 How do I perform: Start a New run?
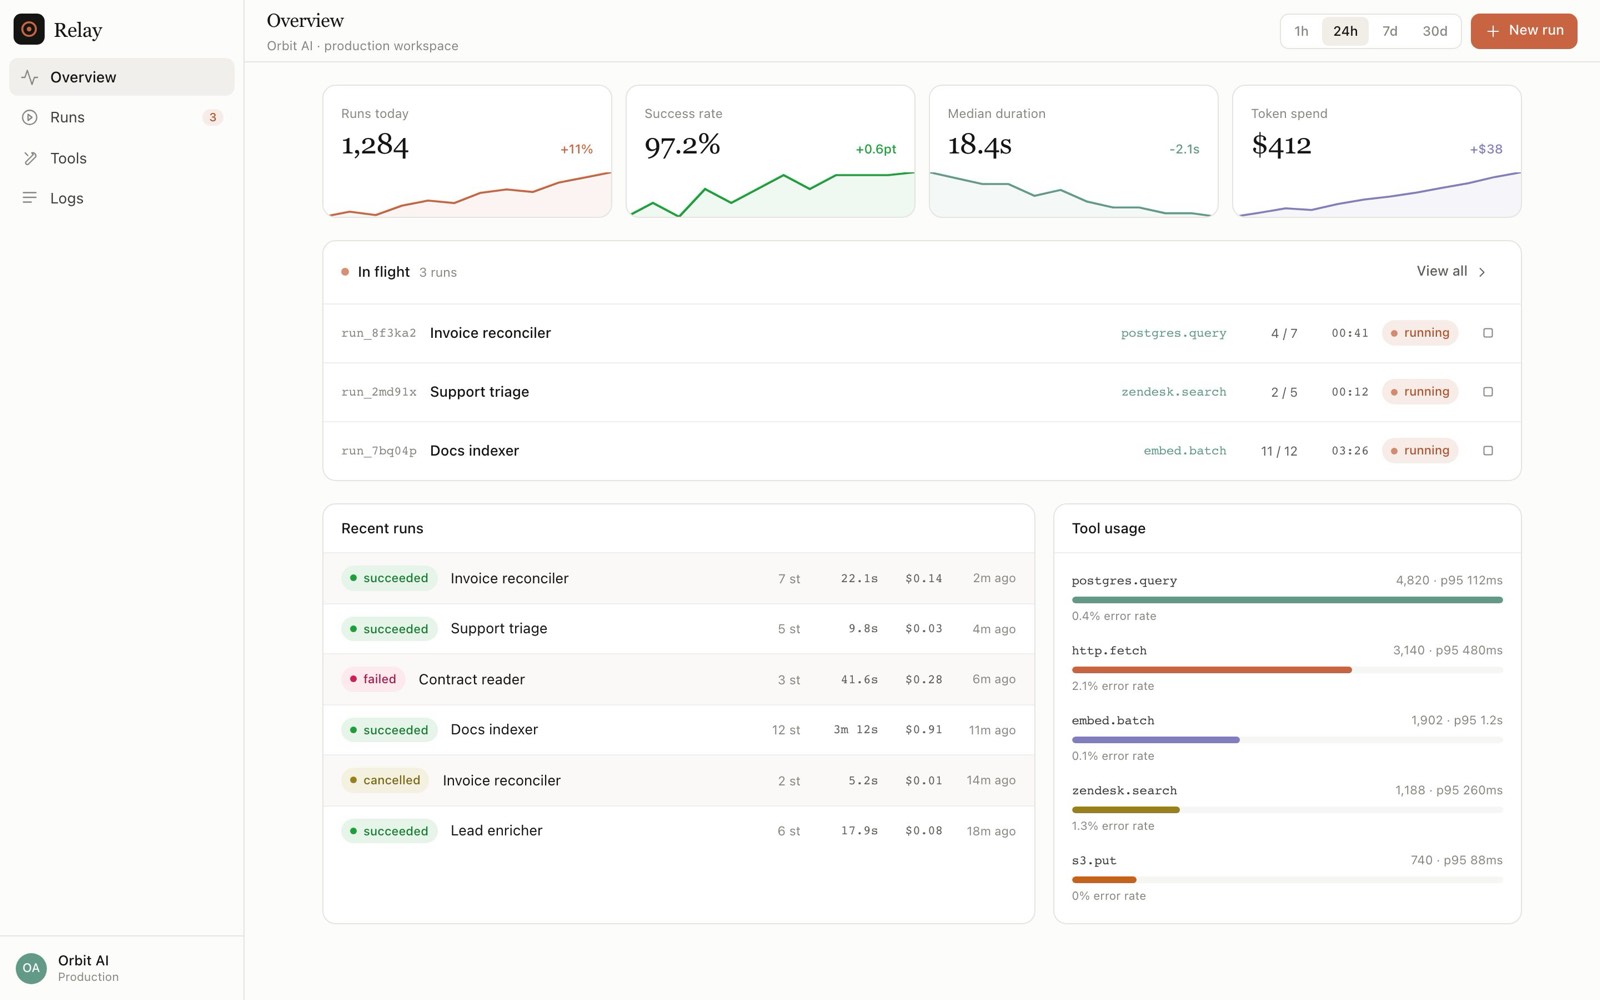[1523, 31]
